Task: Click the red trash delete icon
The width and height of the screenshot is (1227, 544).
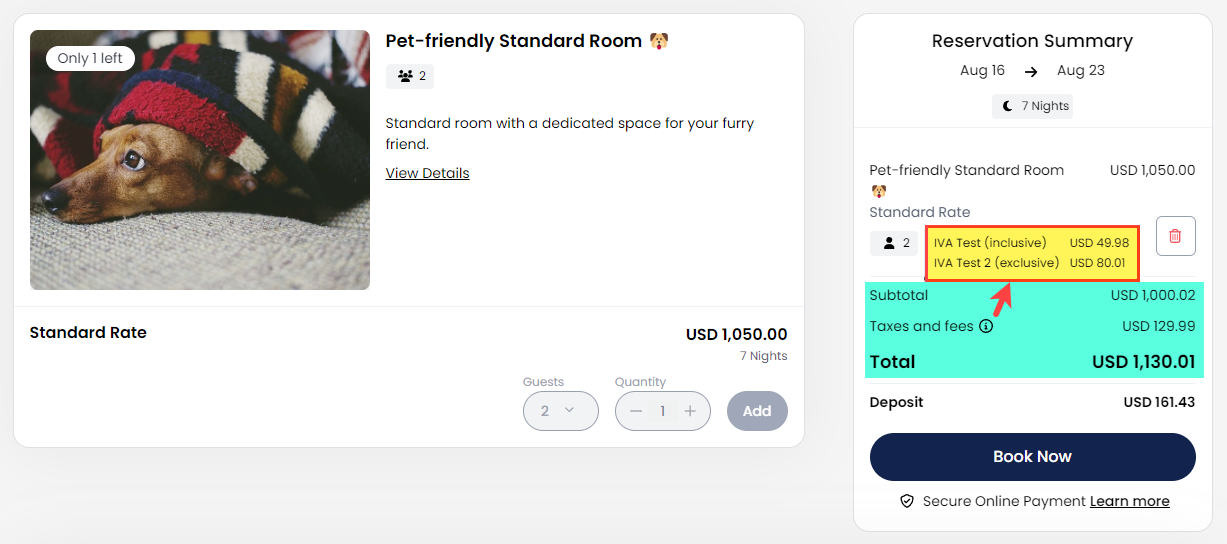Action: pos(1175,236)
